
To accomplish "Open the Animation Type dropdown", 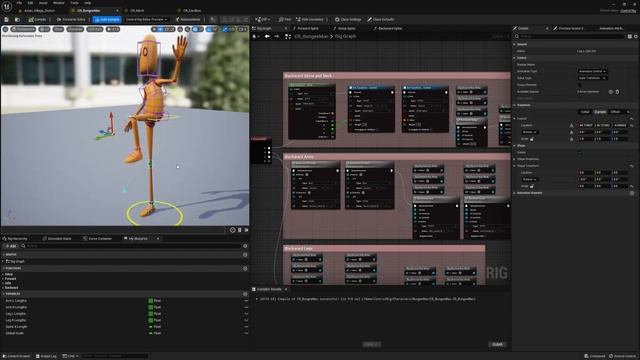I will tap(592, 71).
